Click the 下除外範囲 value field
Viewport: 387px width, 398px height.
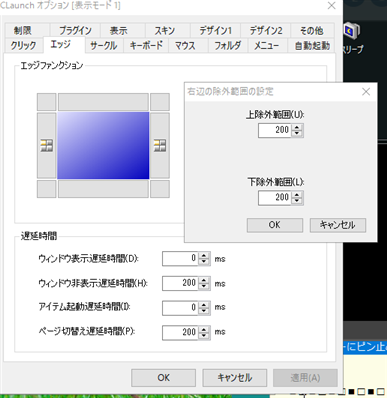[x=275, y=198]
